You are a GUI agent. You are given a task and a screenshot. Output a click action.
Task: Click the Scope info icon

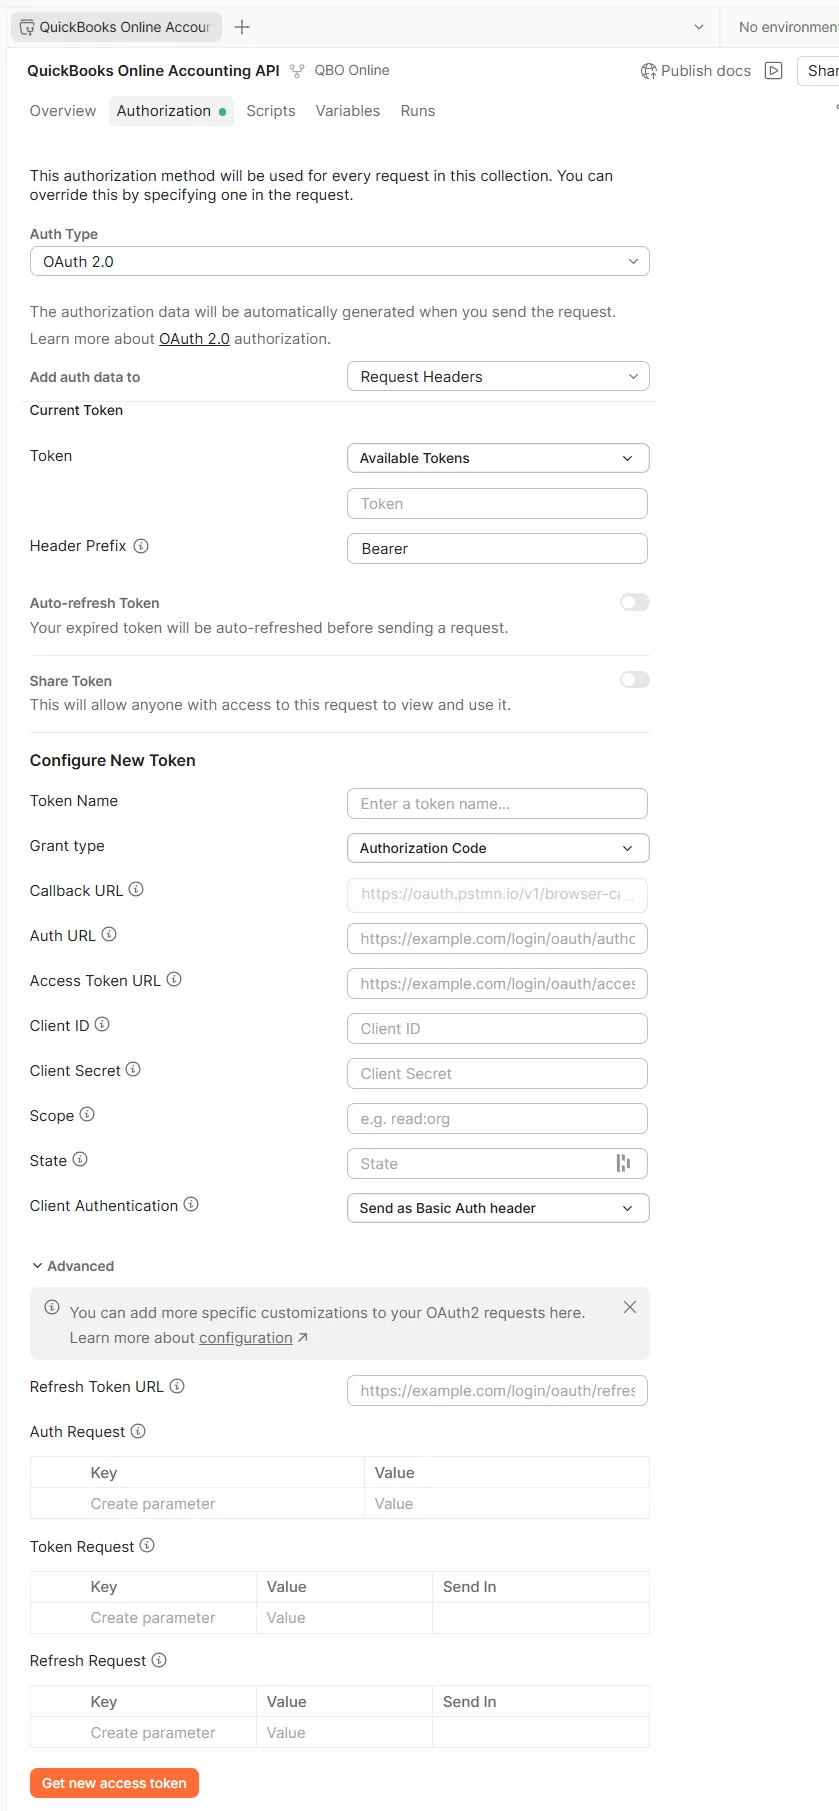(87, 1114)
